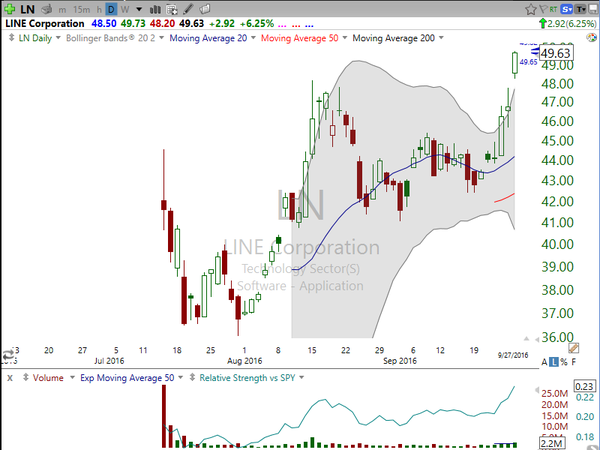
Task: Open the timeframe dropdown arrow after W
Action: (139, 9)
